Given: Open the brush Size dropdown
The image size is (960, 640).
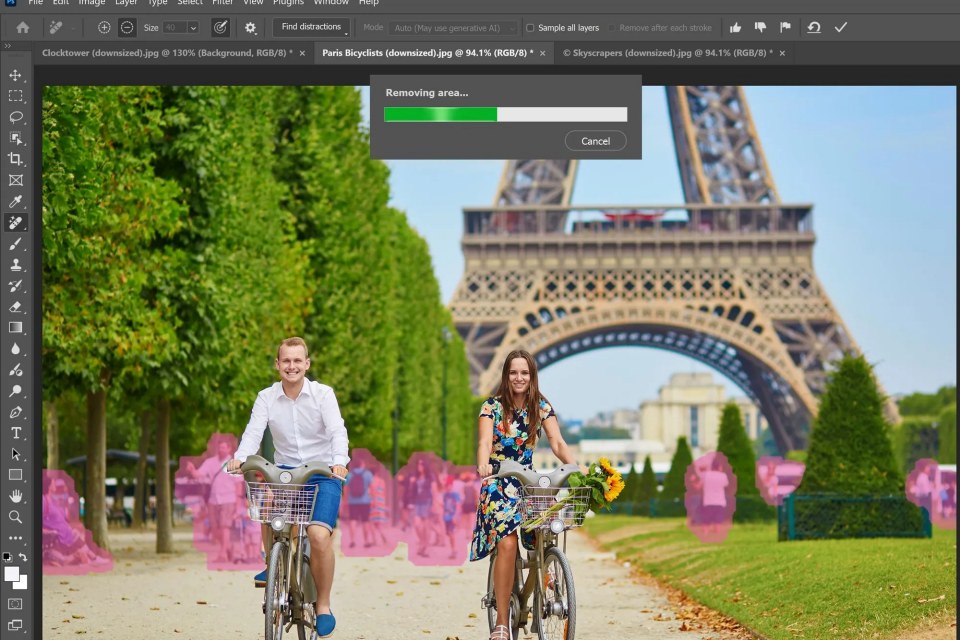Looking at the screenshot, I should 193,28.
